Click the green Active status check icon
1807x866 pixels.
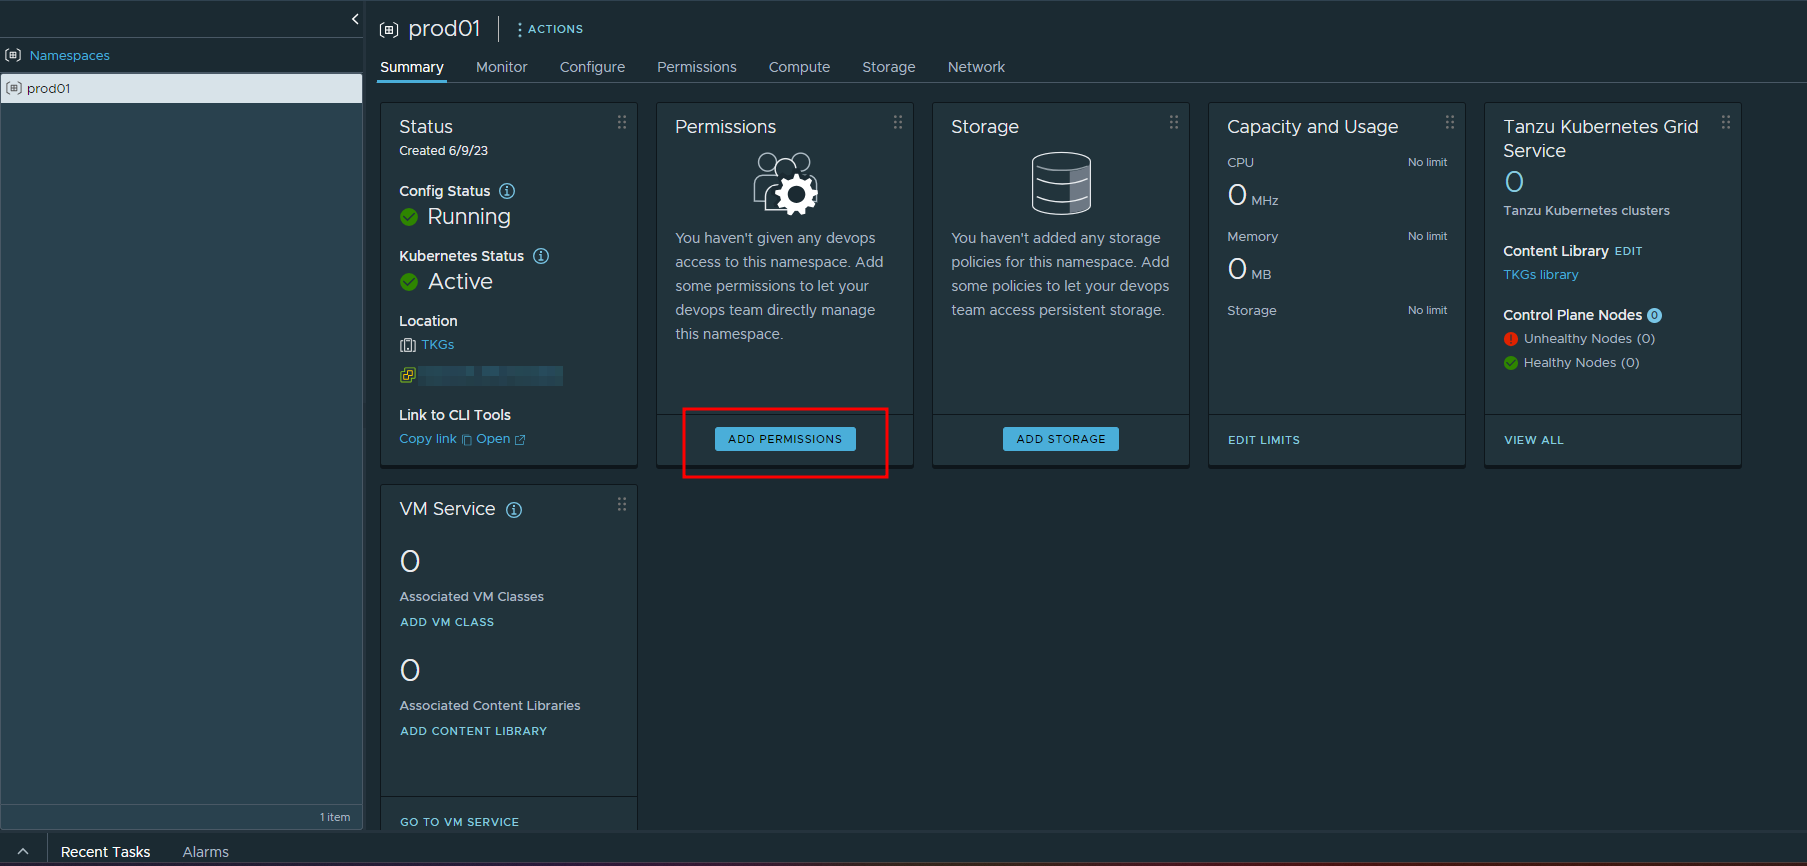point(409,282)
